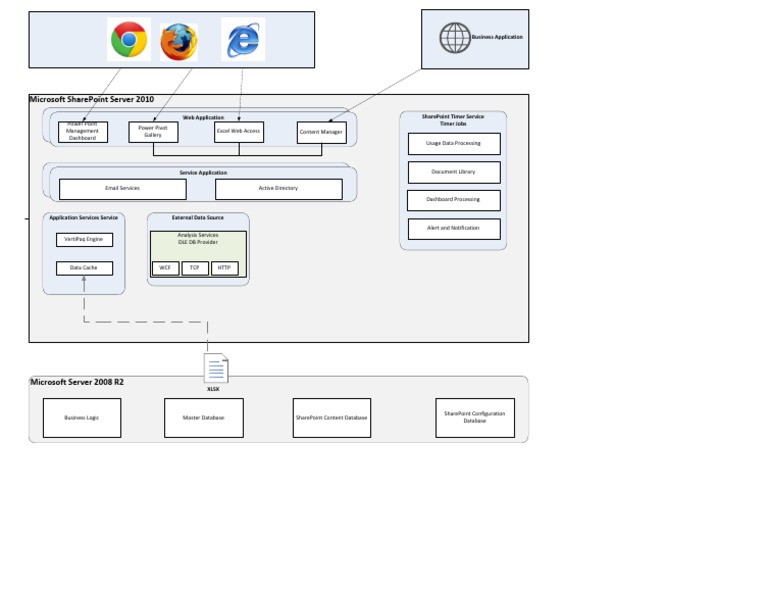Click the SharePoint Timer Service heading
This screenshot has height=590, width=768.
(453, 117)
